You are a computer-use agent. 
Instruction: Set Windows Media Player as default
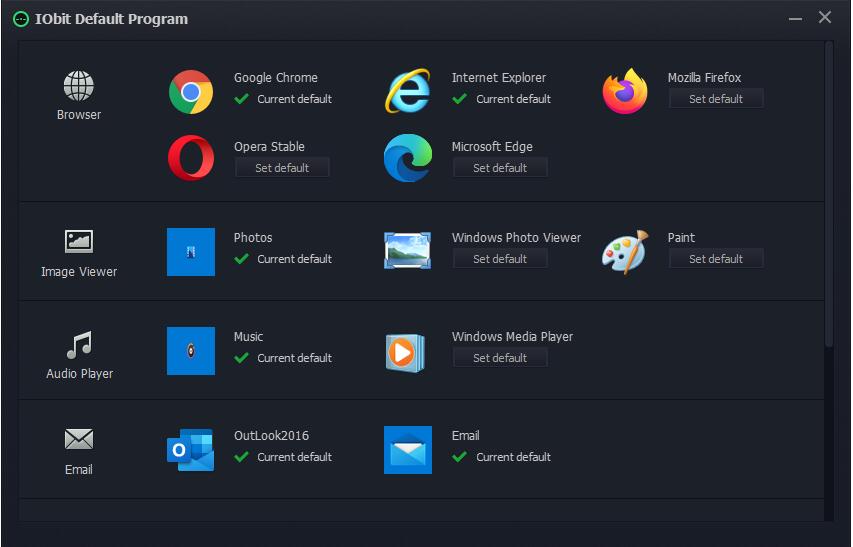(x=500, y=357)
